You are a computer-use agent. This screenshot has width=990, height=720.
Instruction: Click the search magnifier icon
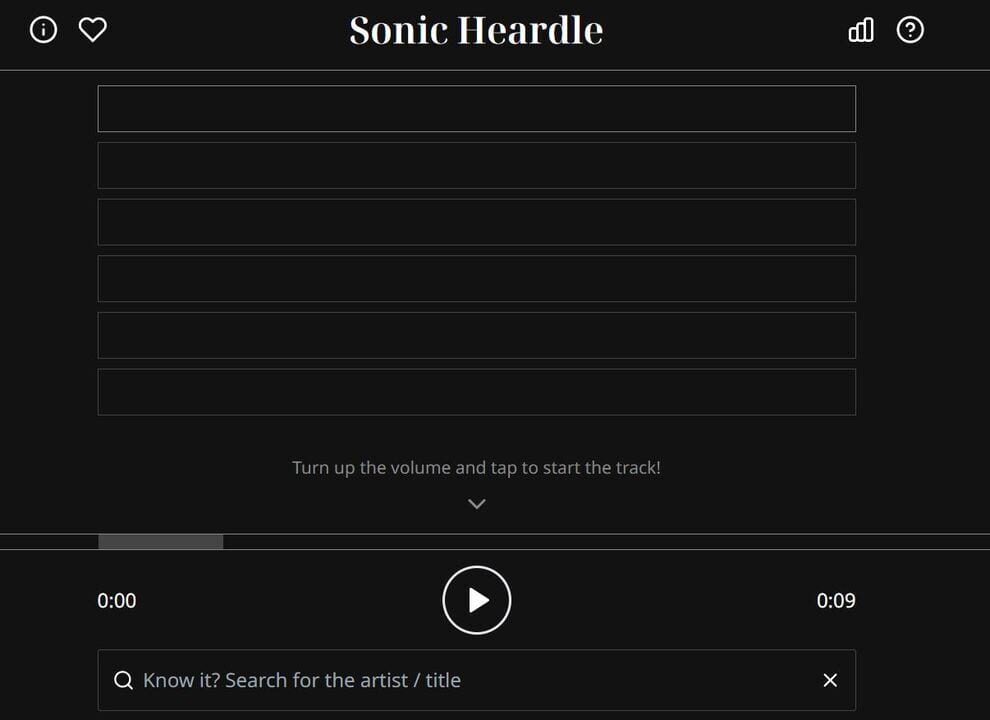click(123, 680)
